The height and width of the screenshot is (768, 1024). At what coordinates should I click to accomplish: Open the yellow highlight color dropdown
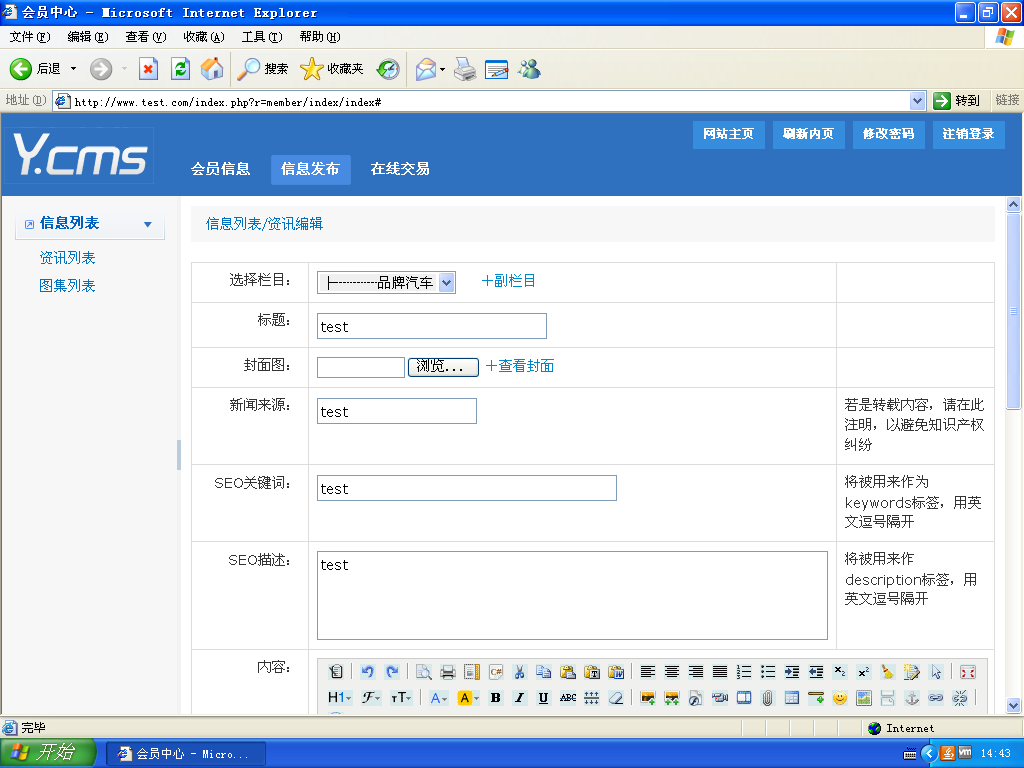(468, 697)
